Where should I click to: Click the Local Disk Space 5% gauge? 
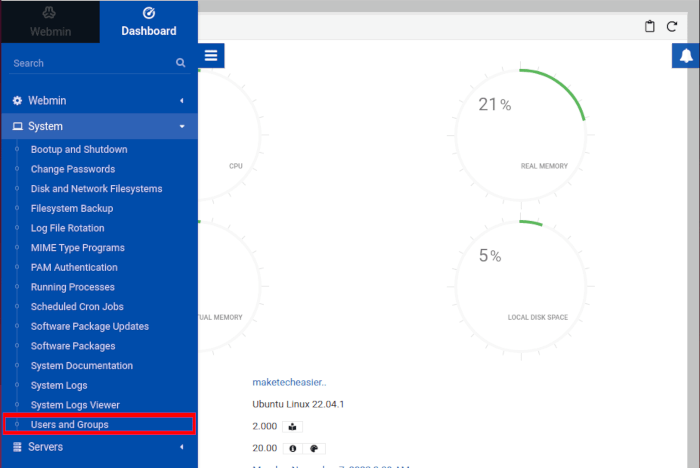(x=521, y=286)
